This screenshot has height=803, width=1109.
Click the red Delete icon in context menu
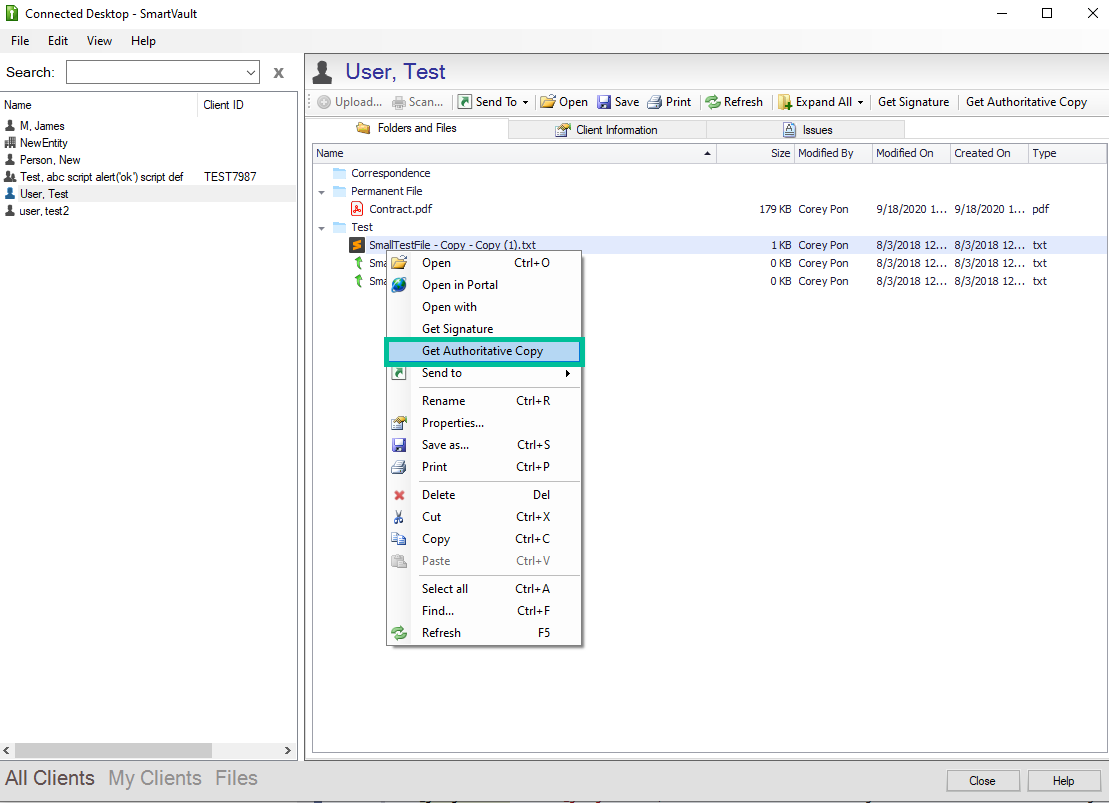399,495
